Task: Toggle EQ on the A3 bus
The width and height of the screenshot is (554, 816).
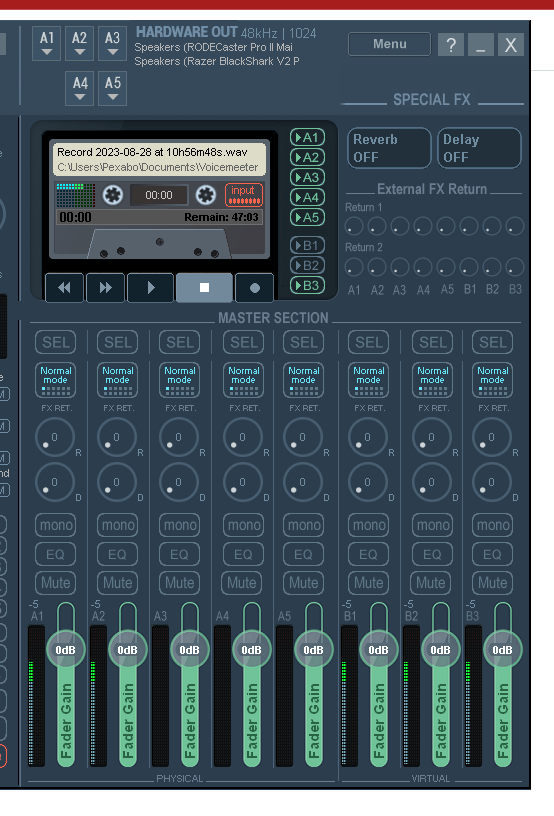Action: (x=180, y=554)
